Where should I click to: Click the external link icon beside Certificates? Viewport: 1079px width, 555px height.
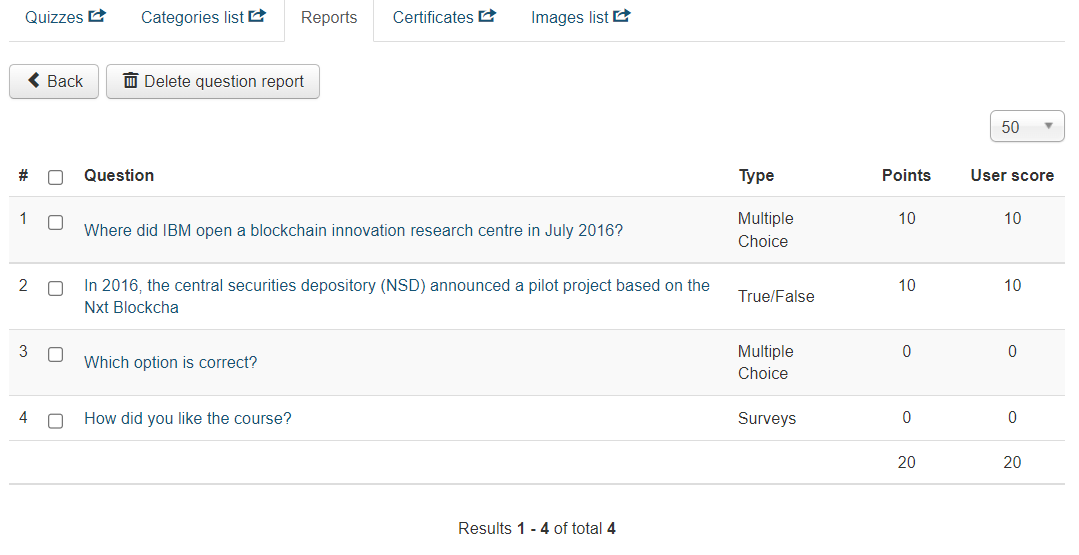pyautogui.click(x=487, y=16)
